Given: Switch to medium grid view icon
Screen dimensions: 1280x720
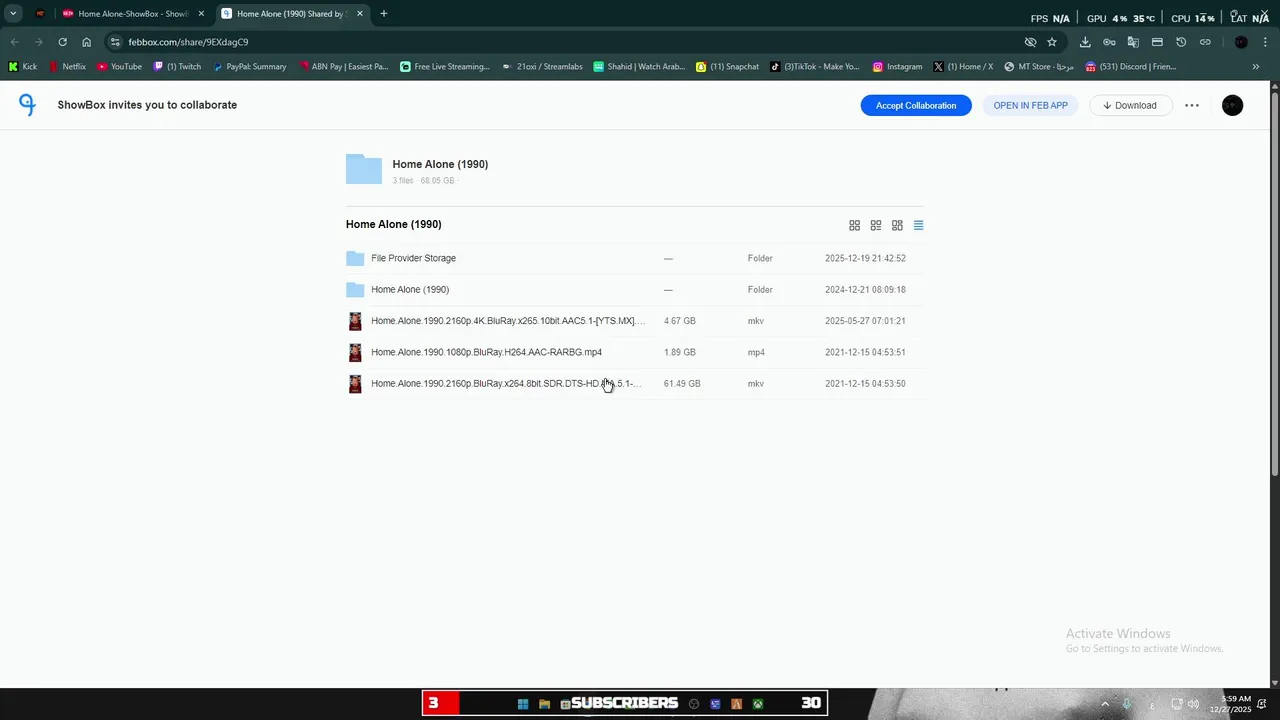Looking at the screenshot, I should (x=876, y=225).
